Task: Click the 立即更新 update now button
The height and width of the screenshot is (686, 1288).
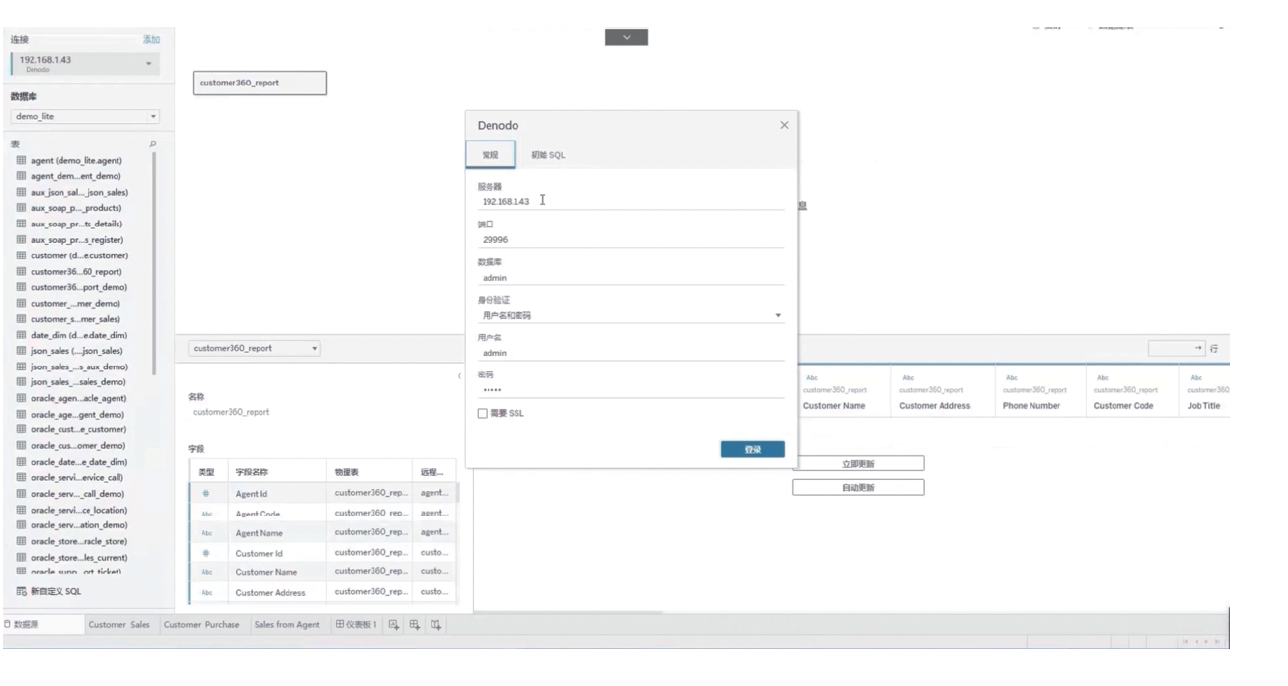Action: 858,464
